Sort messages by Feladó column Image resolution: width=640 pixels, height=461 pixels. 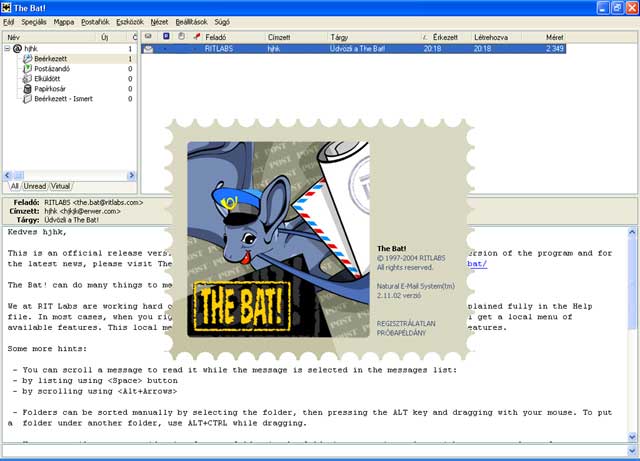[216, 37]
